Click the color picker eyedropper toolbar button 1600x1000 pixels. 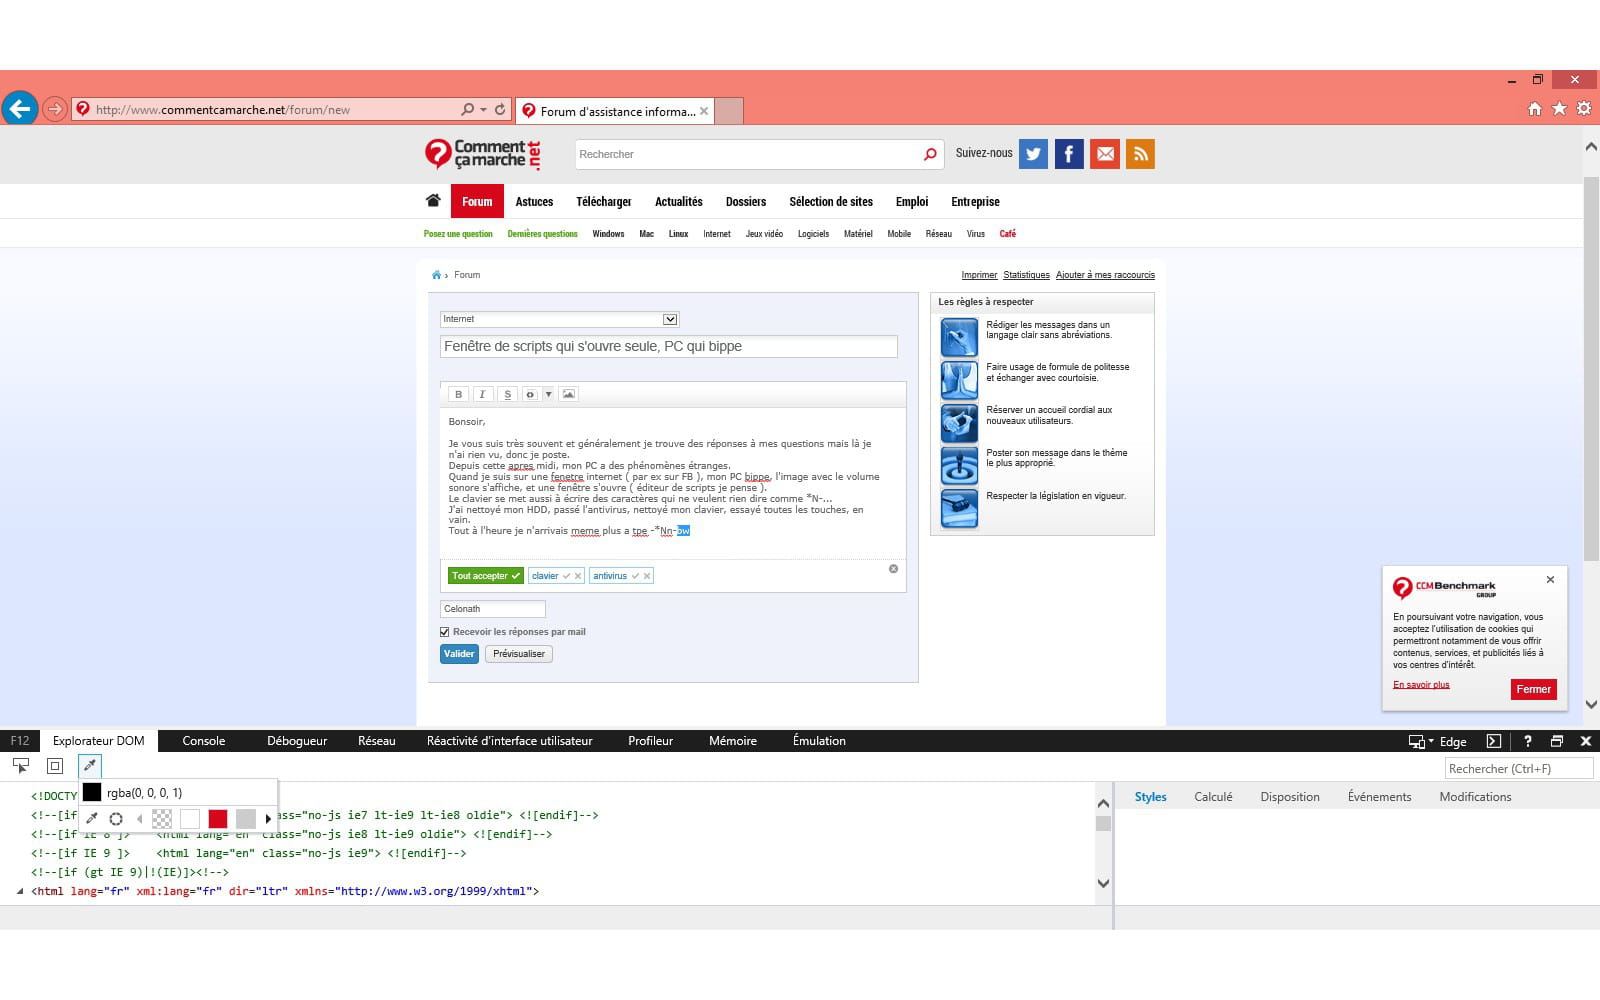[x=90, y=766]
